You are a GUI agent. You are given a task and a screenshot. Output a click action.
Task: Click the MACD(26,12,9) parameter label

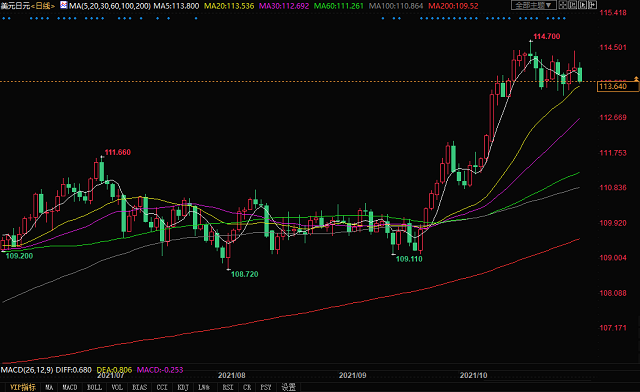pyautogui.click(x=27, y=370)
